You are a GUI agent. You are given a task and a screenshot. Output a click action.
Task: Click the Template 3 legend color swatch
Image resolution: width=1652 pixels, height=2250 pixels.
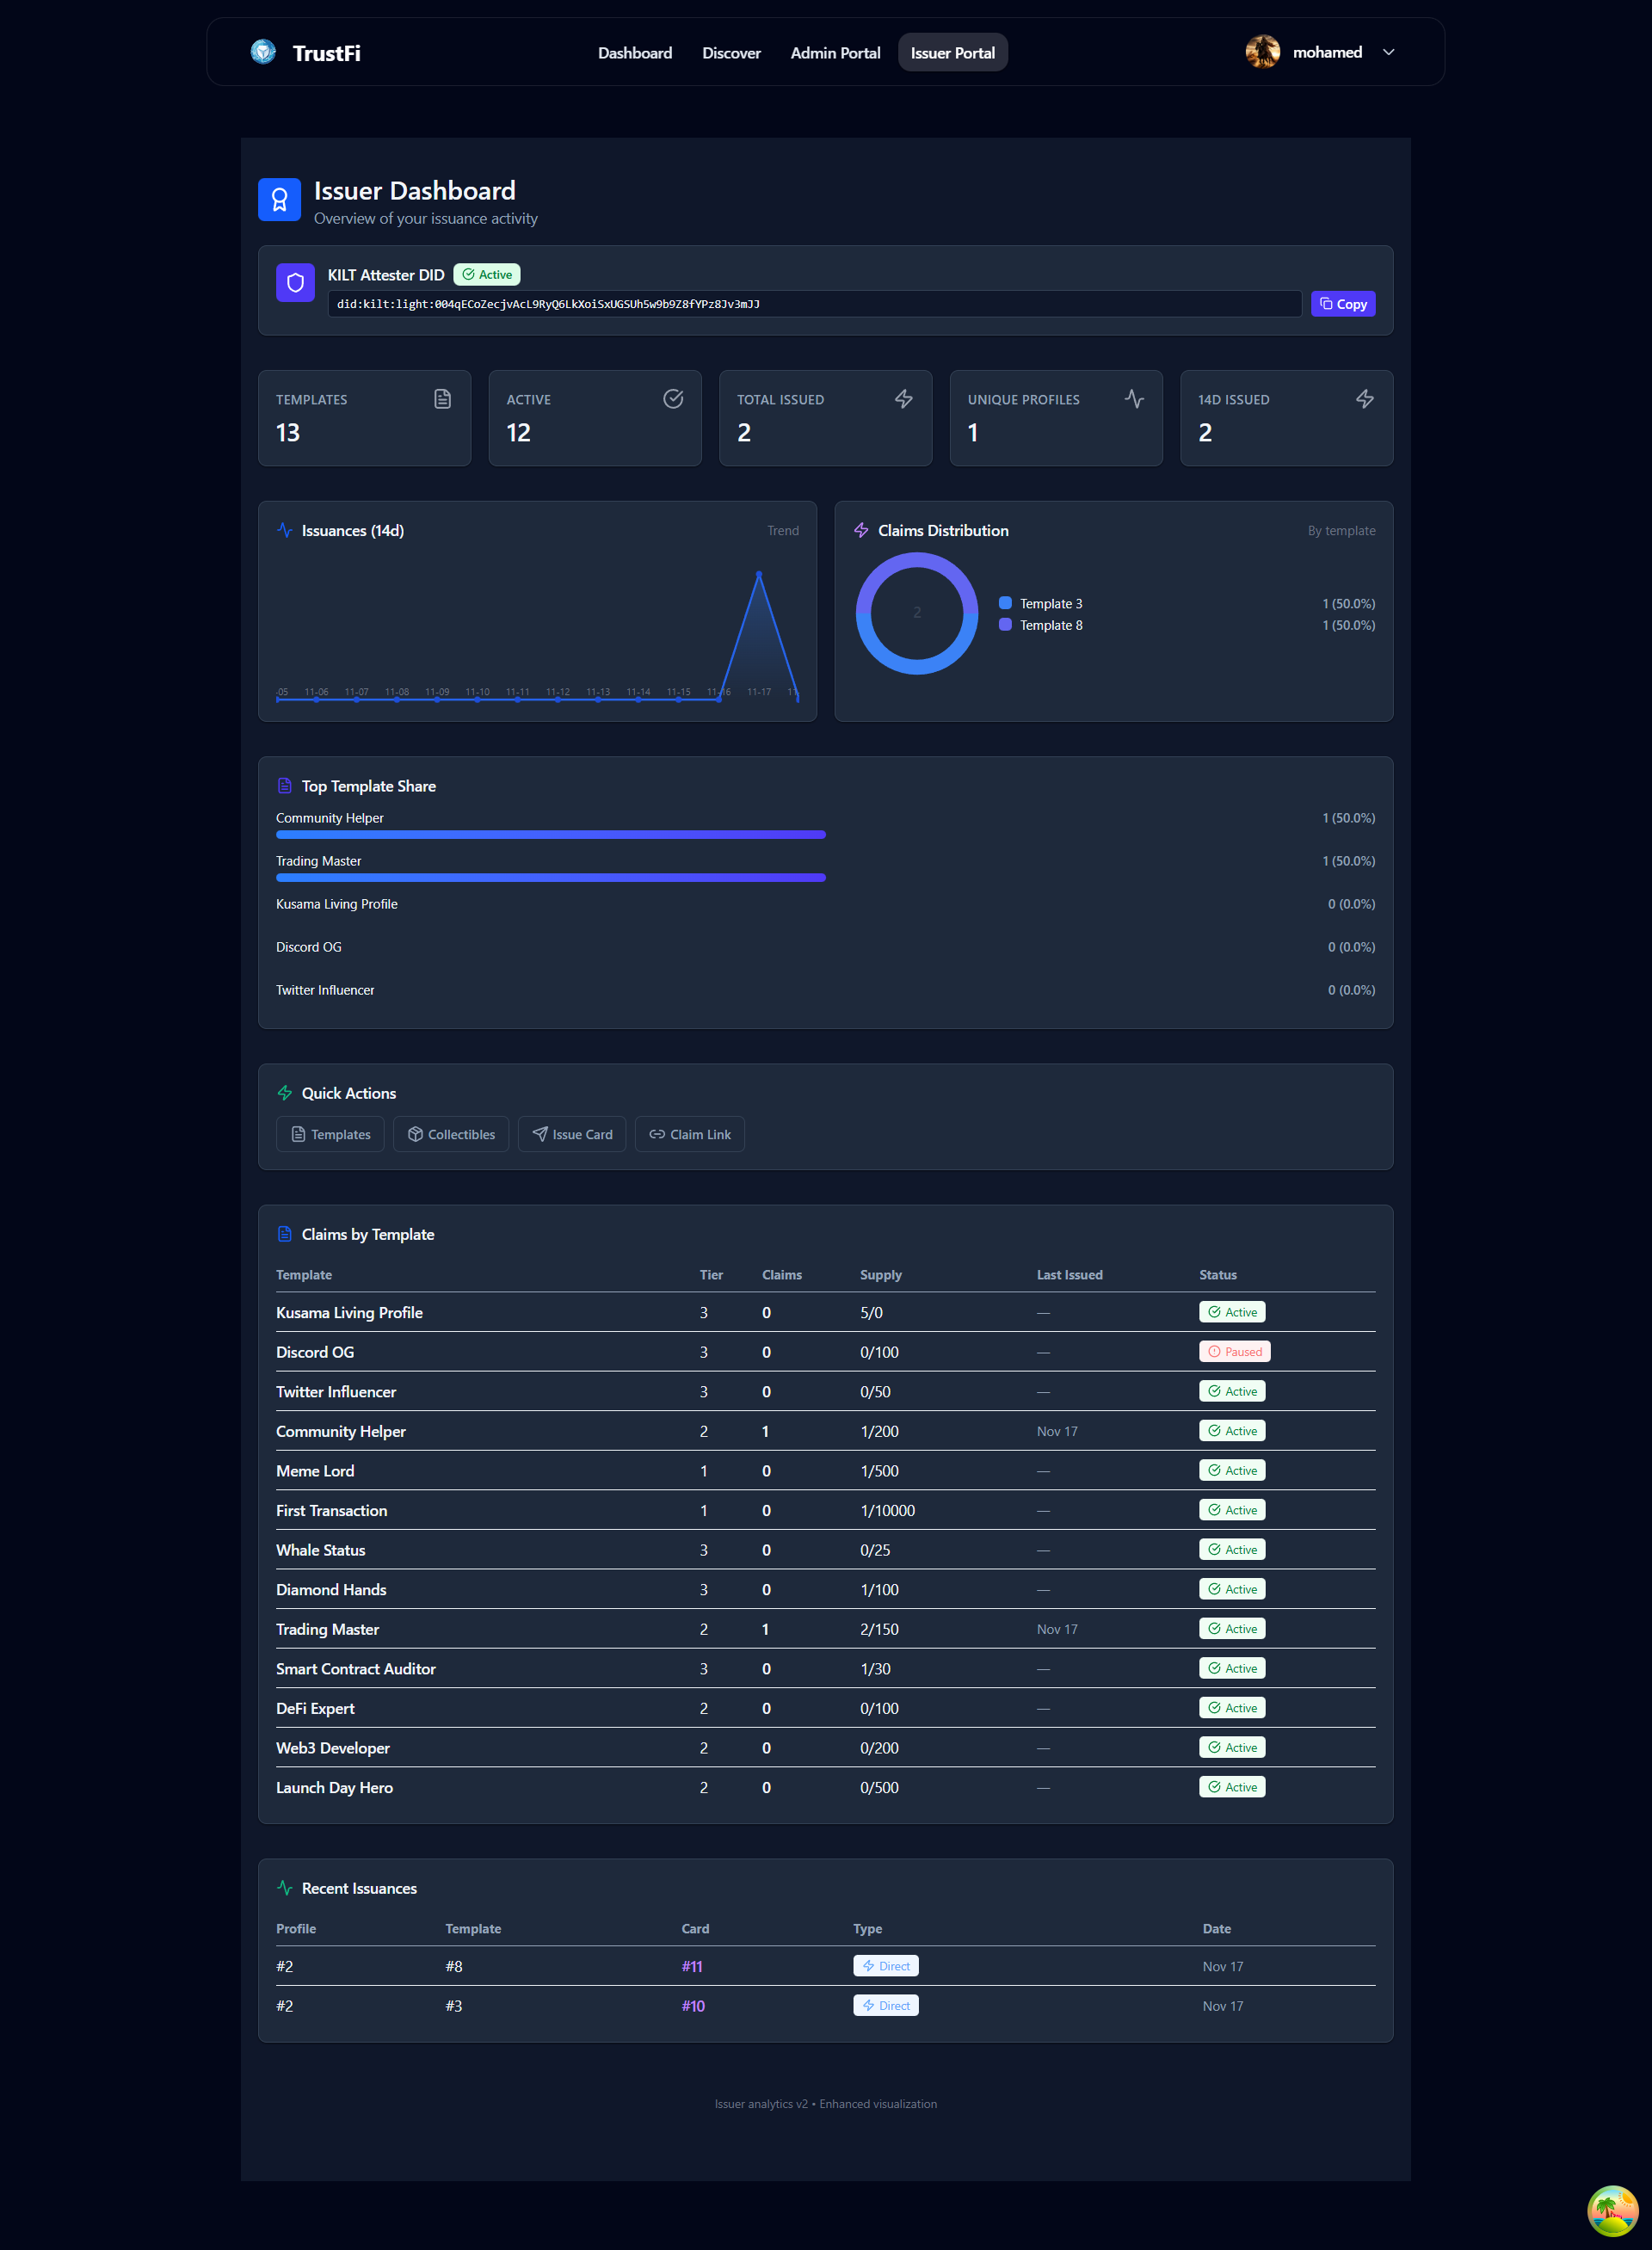[x=1005, y=603]
